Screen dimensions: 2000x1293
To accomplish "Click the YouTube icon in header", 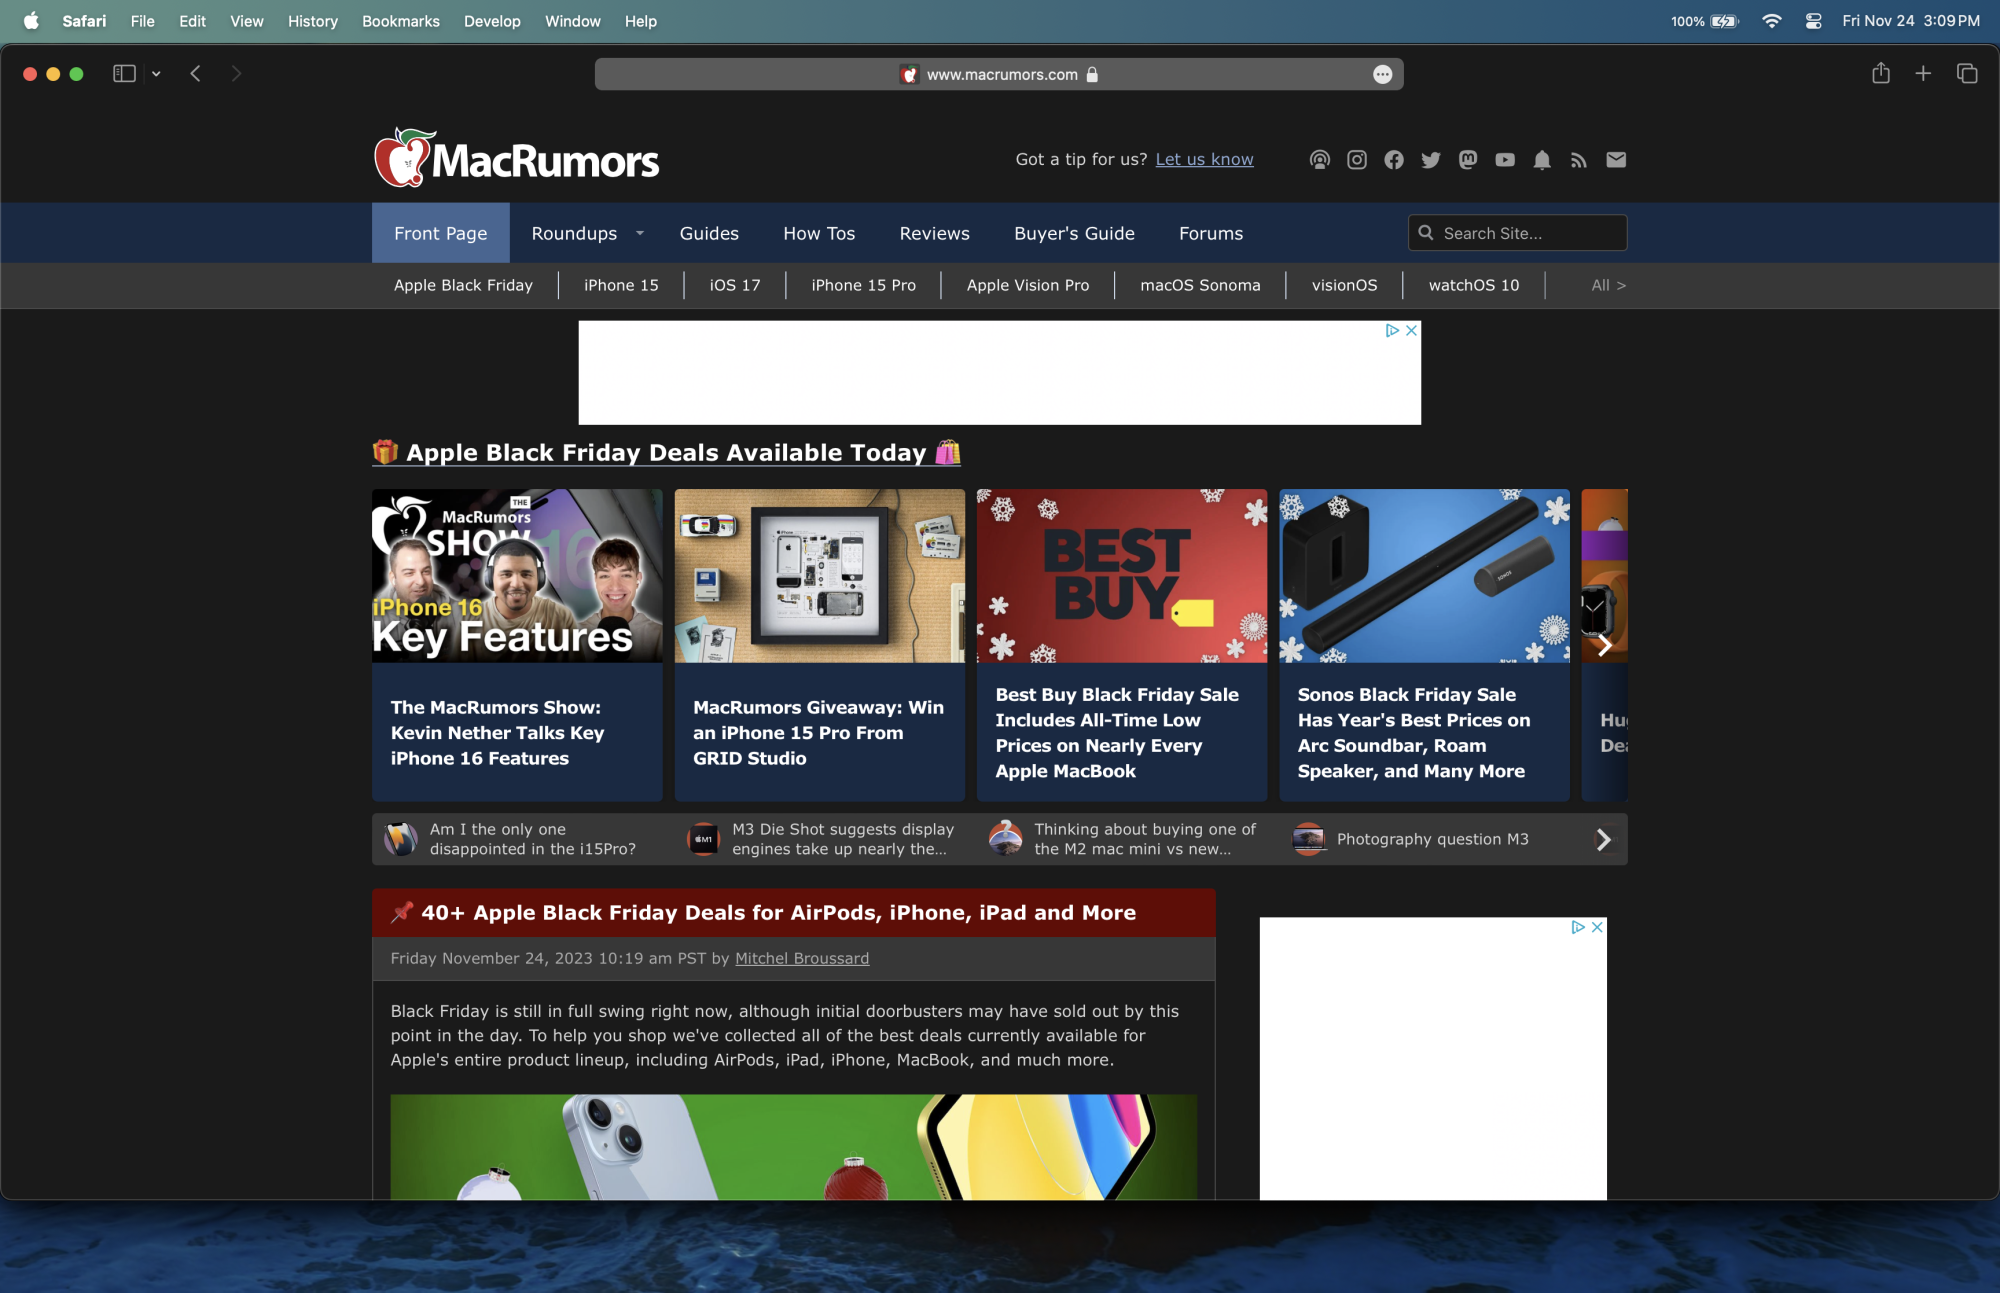I will (1505, 160).
